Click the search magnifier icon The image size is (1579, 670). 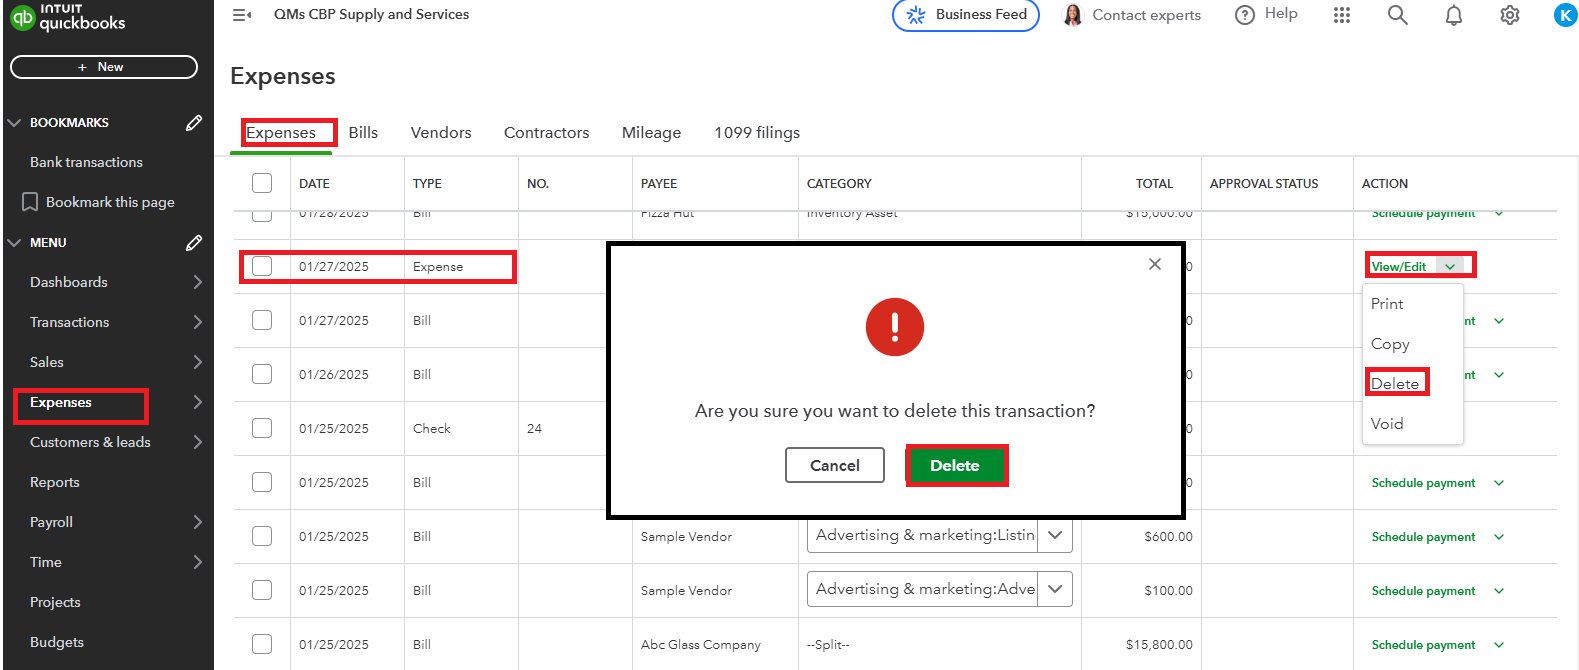coord(1397,15)
